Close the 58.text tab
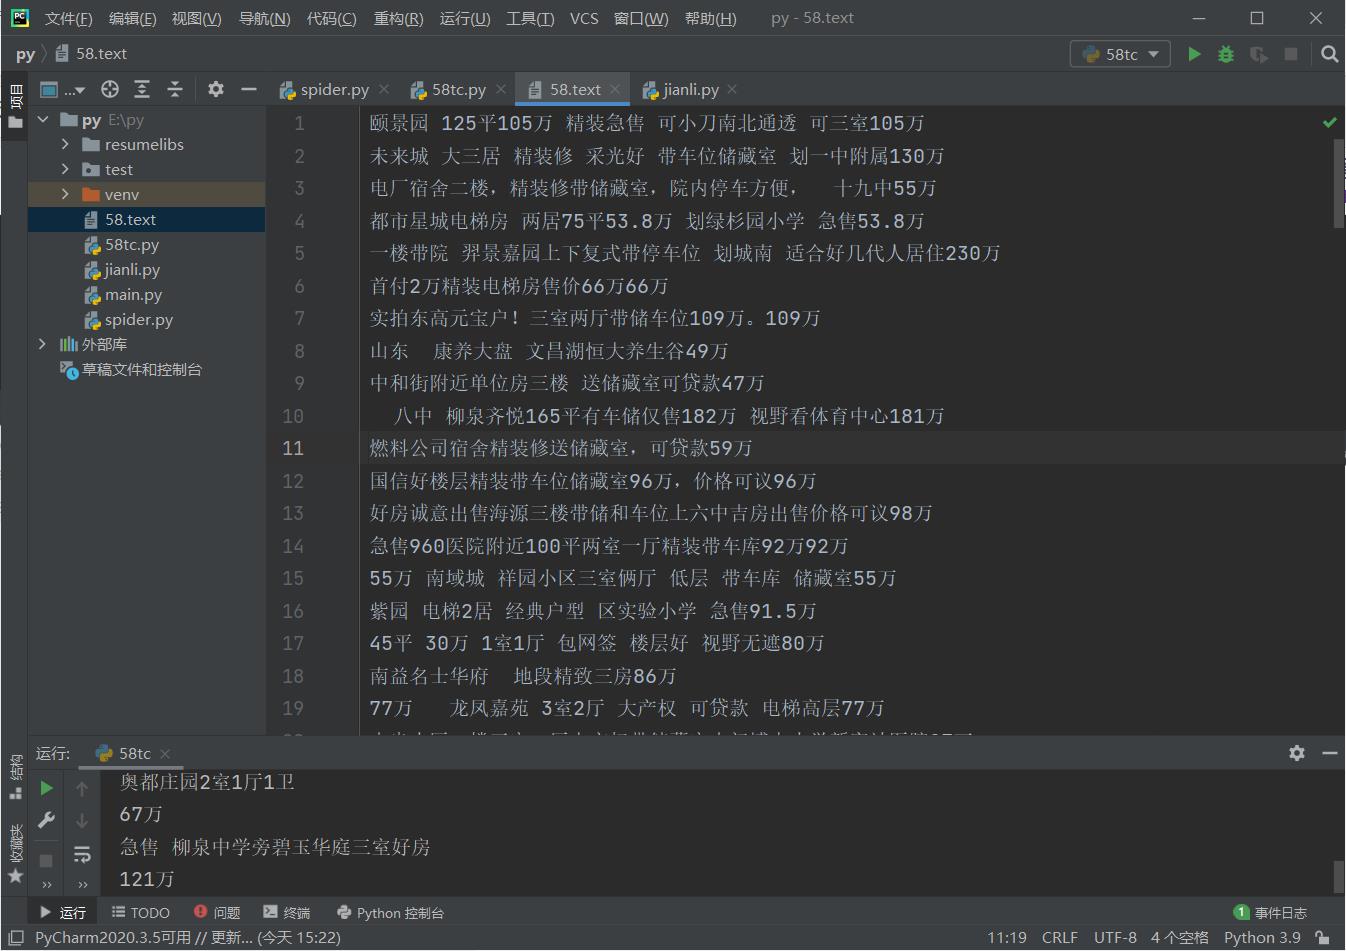The height and width of the screenshot is (951, 1346). [x=615, y=89]
